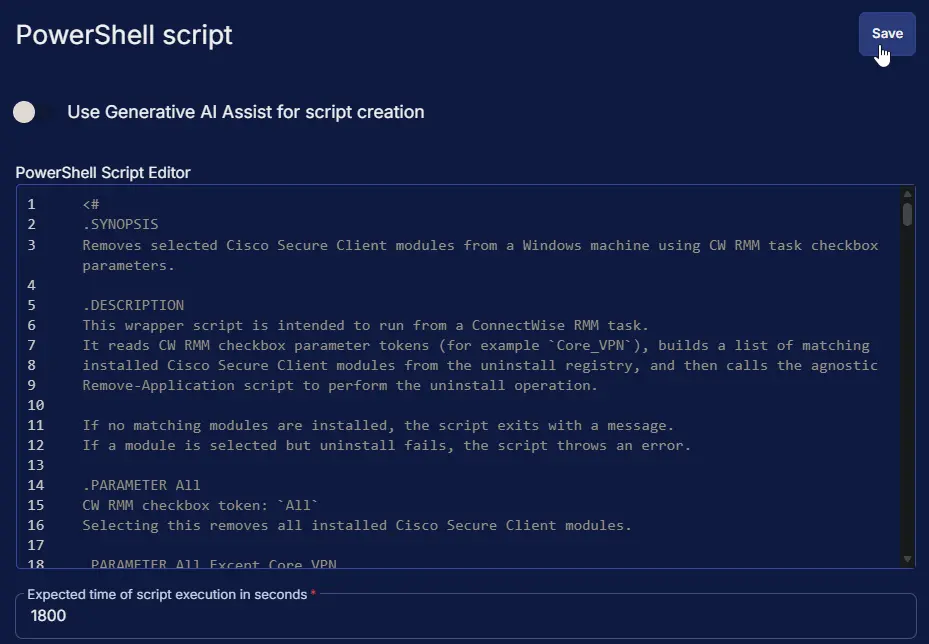
Task: Click the "PowerShell Script Editor" label
Action: (x=103, y=173)
